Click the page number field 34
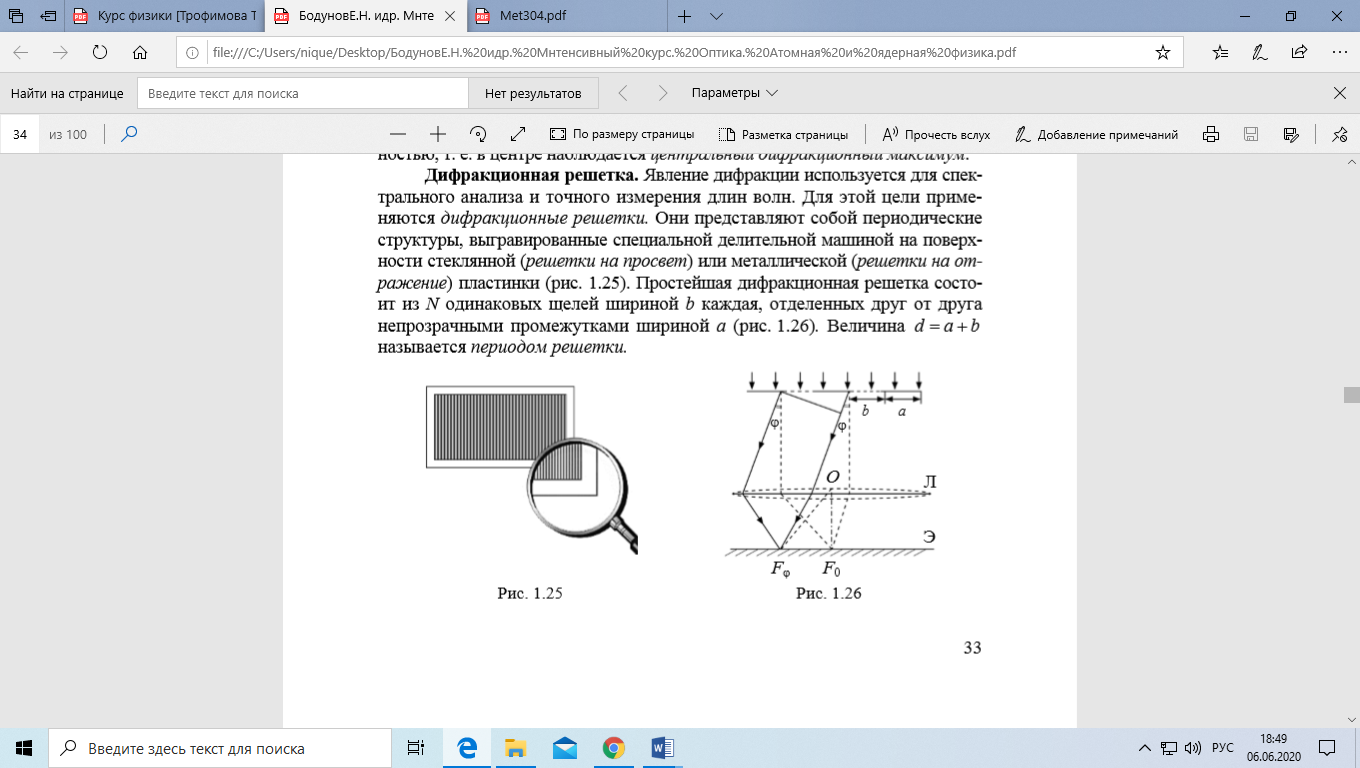1360x768 pixels. [x=20, y=134]
